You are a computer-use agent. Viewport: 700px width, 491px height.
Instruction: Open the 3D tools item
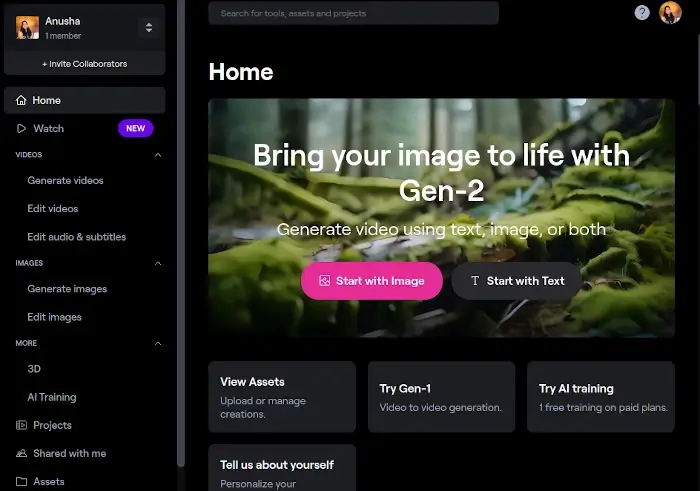click(x=34, y=369)
